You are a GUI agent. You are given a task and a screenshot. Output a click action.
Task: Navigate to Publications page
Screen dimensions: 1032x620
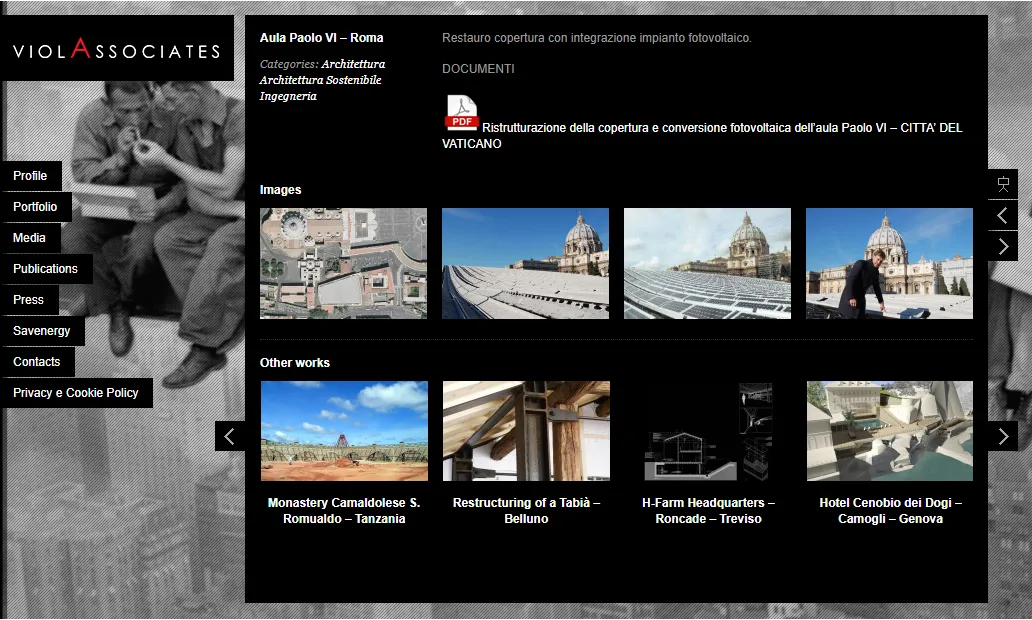pyautogui.click(x=45, y=269)
